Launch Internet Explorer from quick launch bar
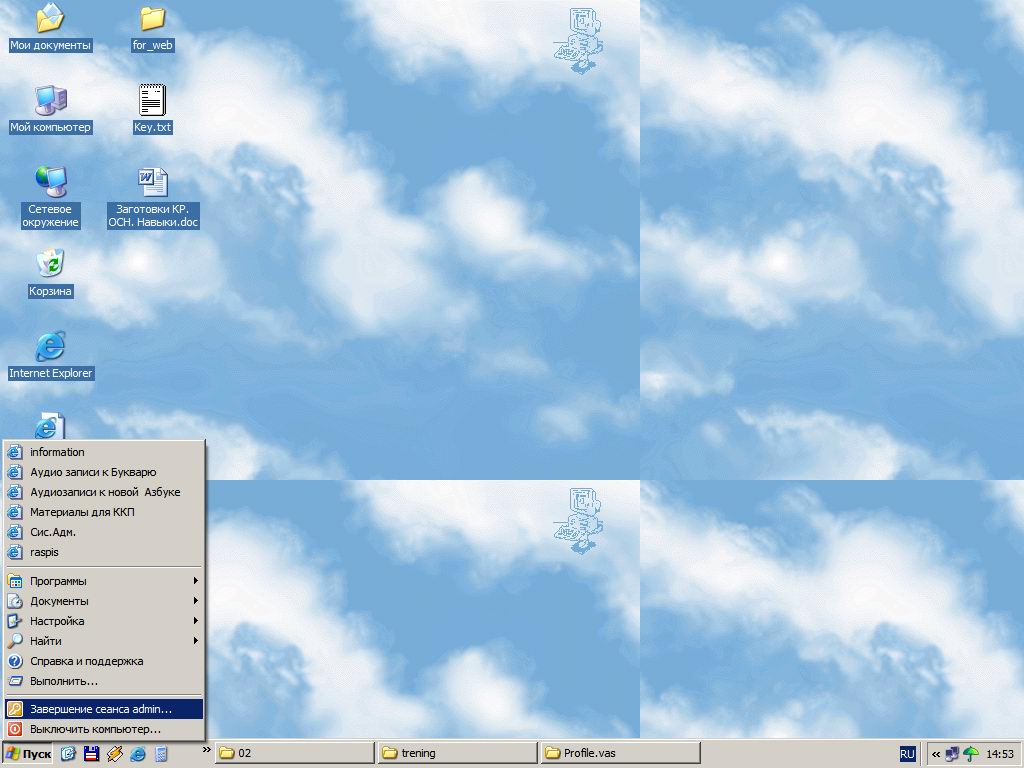 click(138, 754)
